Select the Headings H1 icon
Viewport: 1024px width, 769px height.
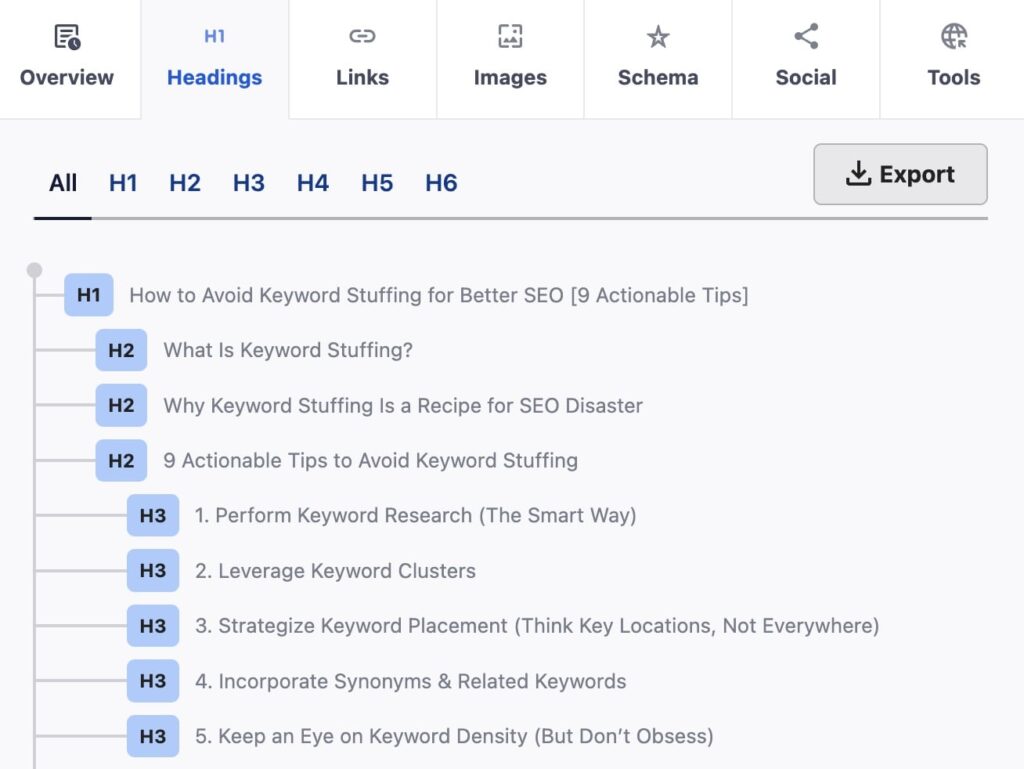tap(214, 35)
